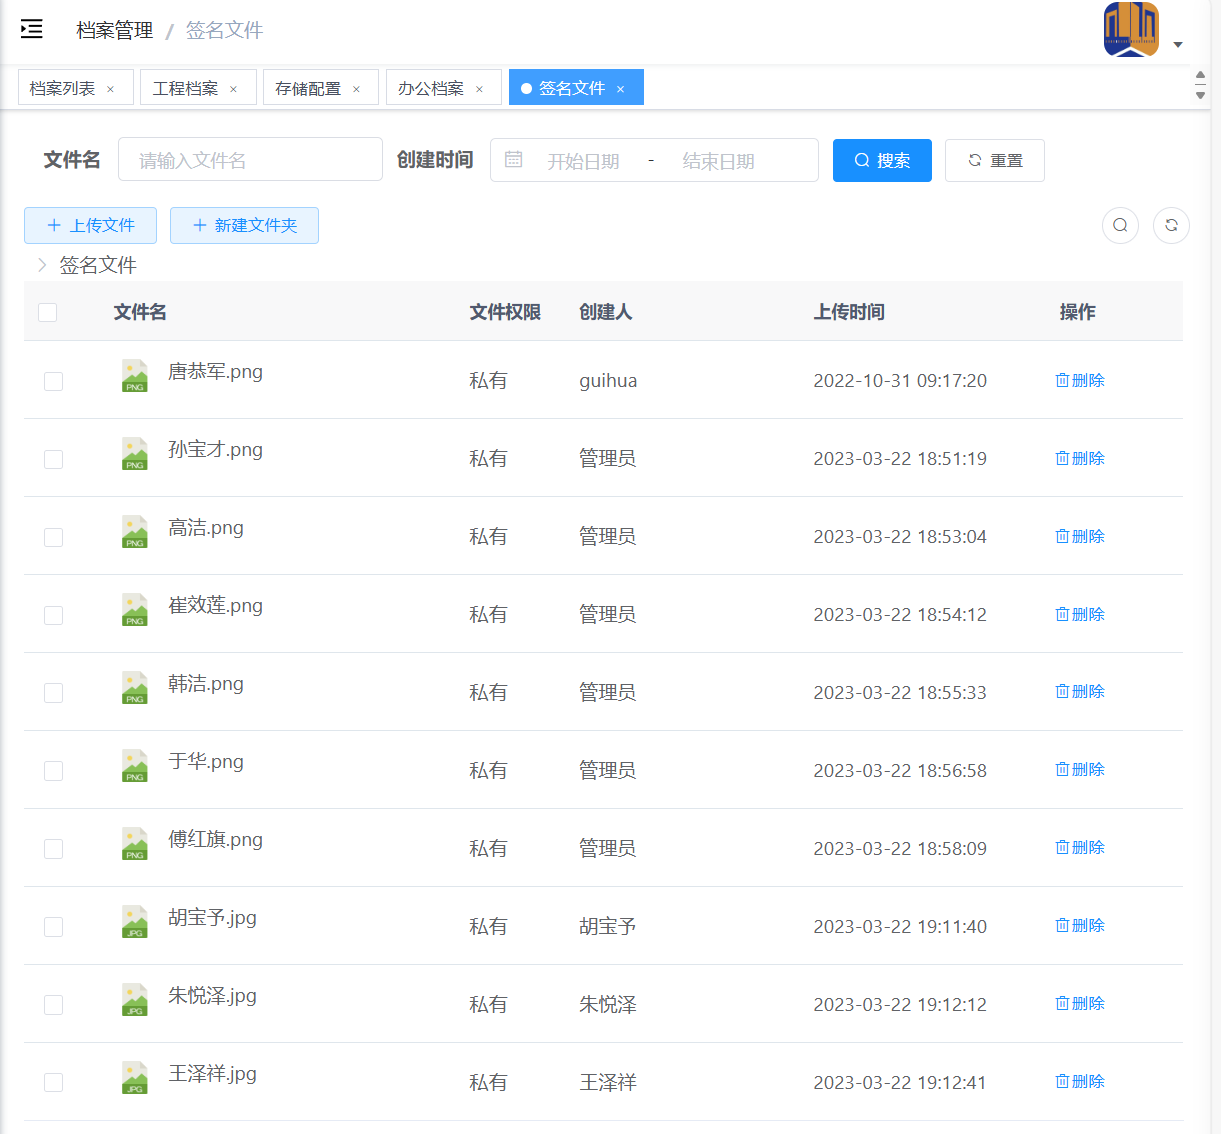Open the user avatar logo
Screen dimensions: 1221x1134
click(x=1131, y=29)
